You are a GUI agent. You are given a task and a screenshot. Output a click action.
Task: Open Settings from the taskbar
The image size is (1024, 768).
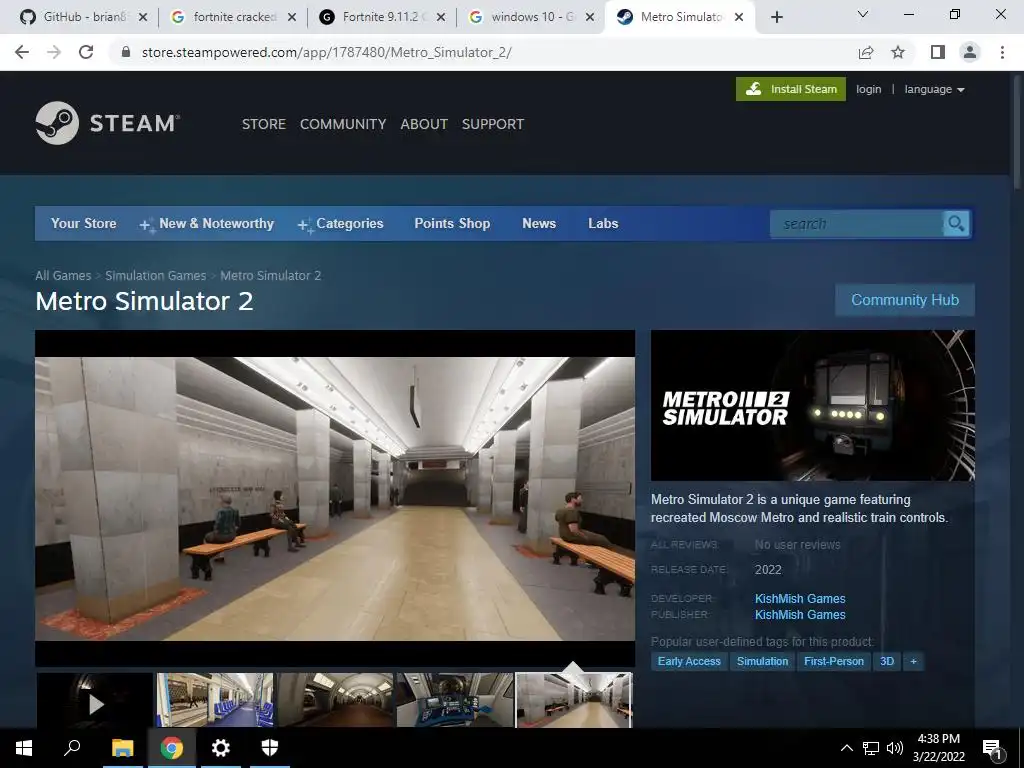(221, 748)
